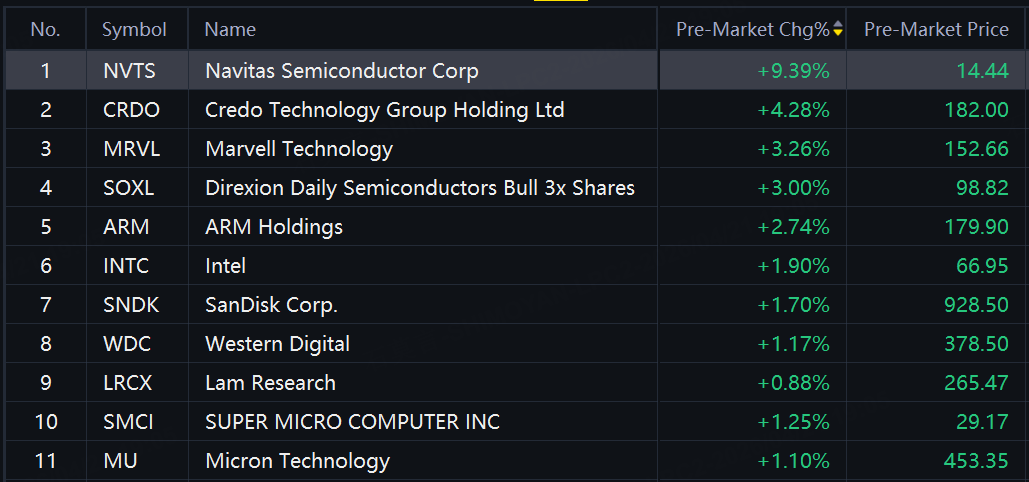Open SUPER MICRO COMPUTER INC entry
The image size is (1029, 482).
pos(352,422)
